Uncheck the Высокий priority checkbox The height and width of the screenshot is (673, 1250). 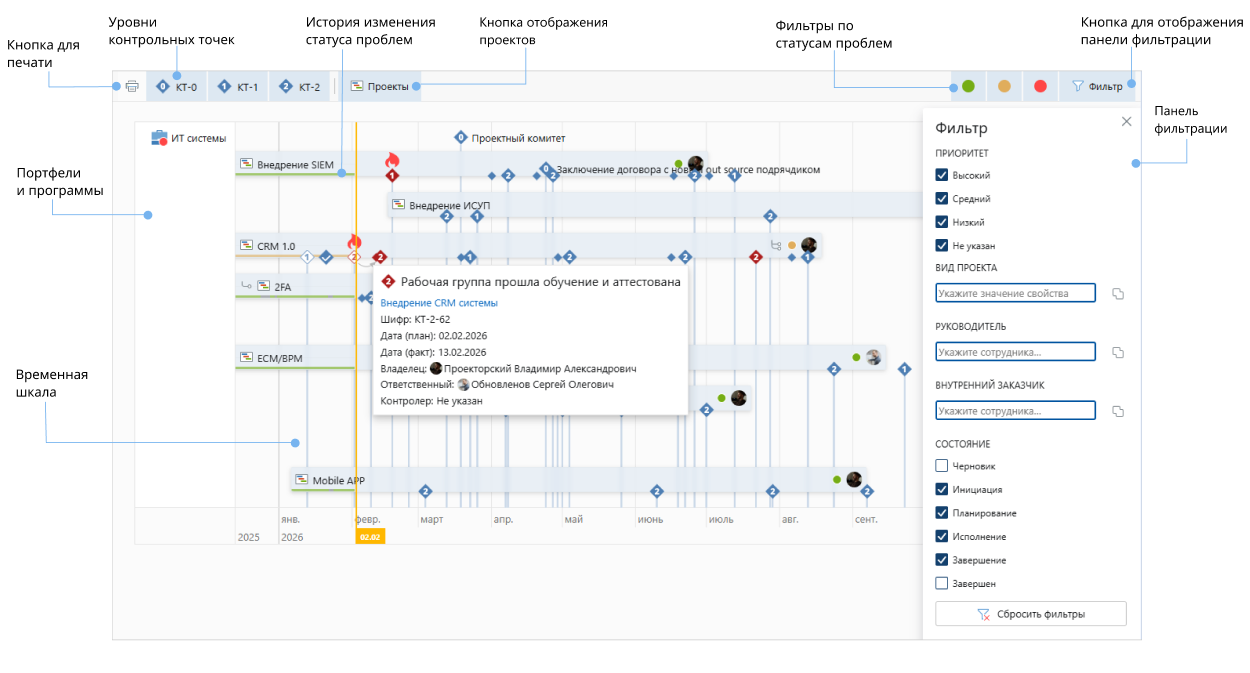click(942, 175)
